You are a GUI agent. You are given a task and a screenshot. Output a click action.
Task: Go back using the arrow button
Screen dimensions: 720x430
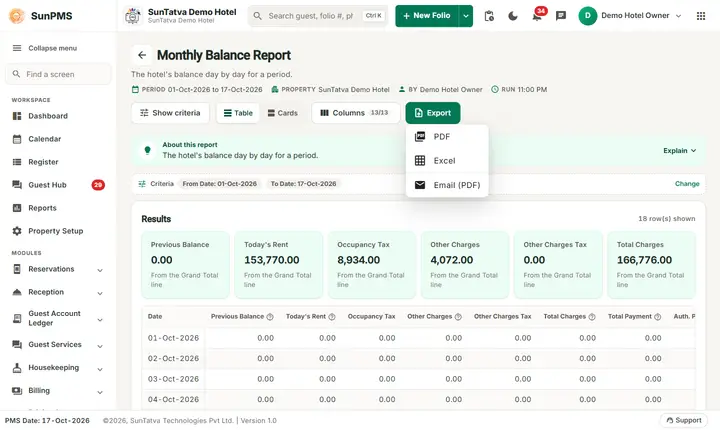point(142,55)
